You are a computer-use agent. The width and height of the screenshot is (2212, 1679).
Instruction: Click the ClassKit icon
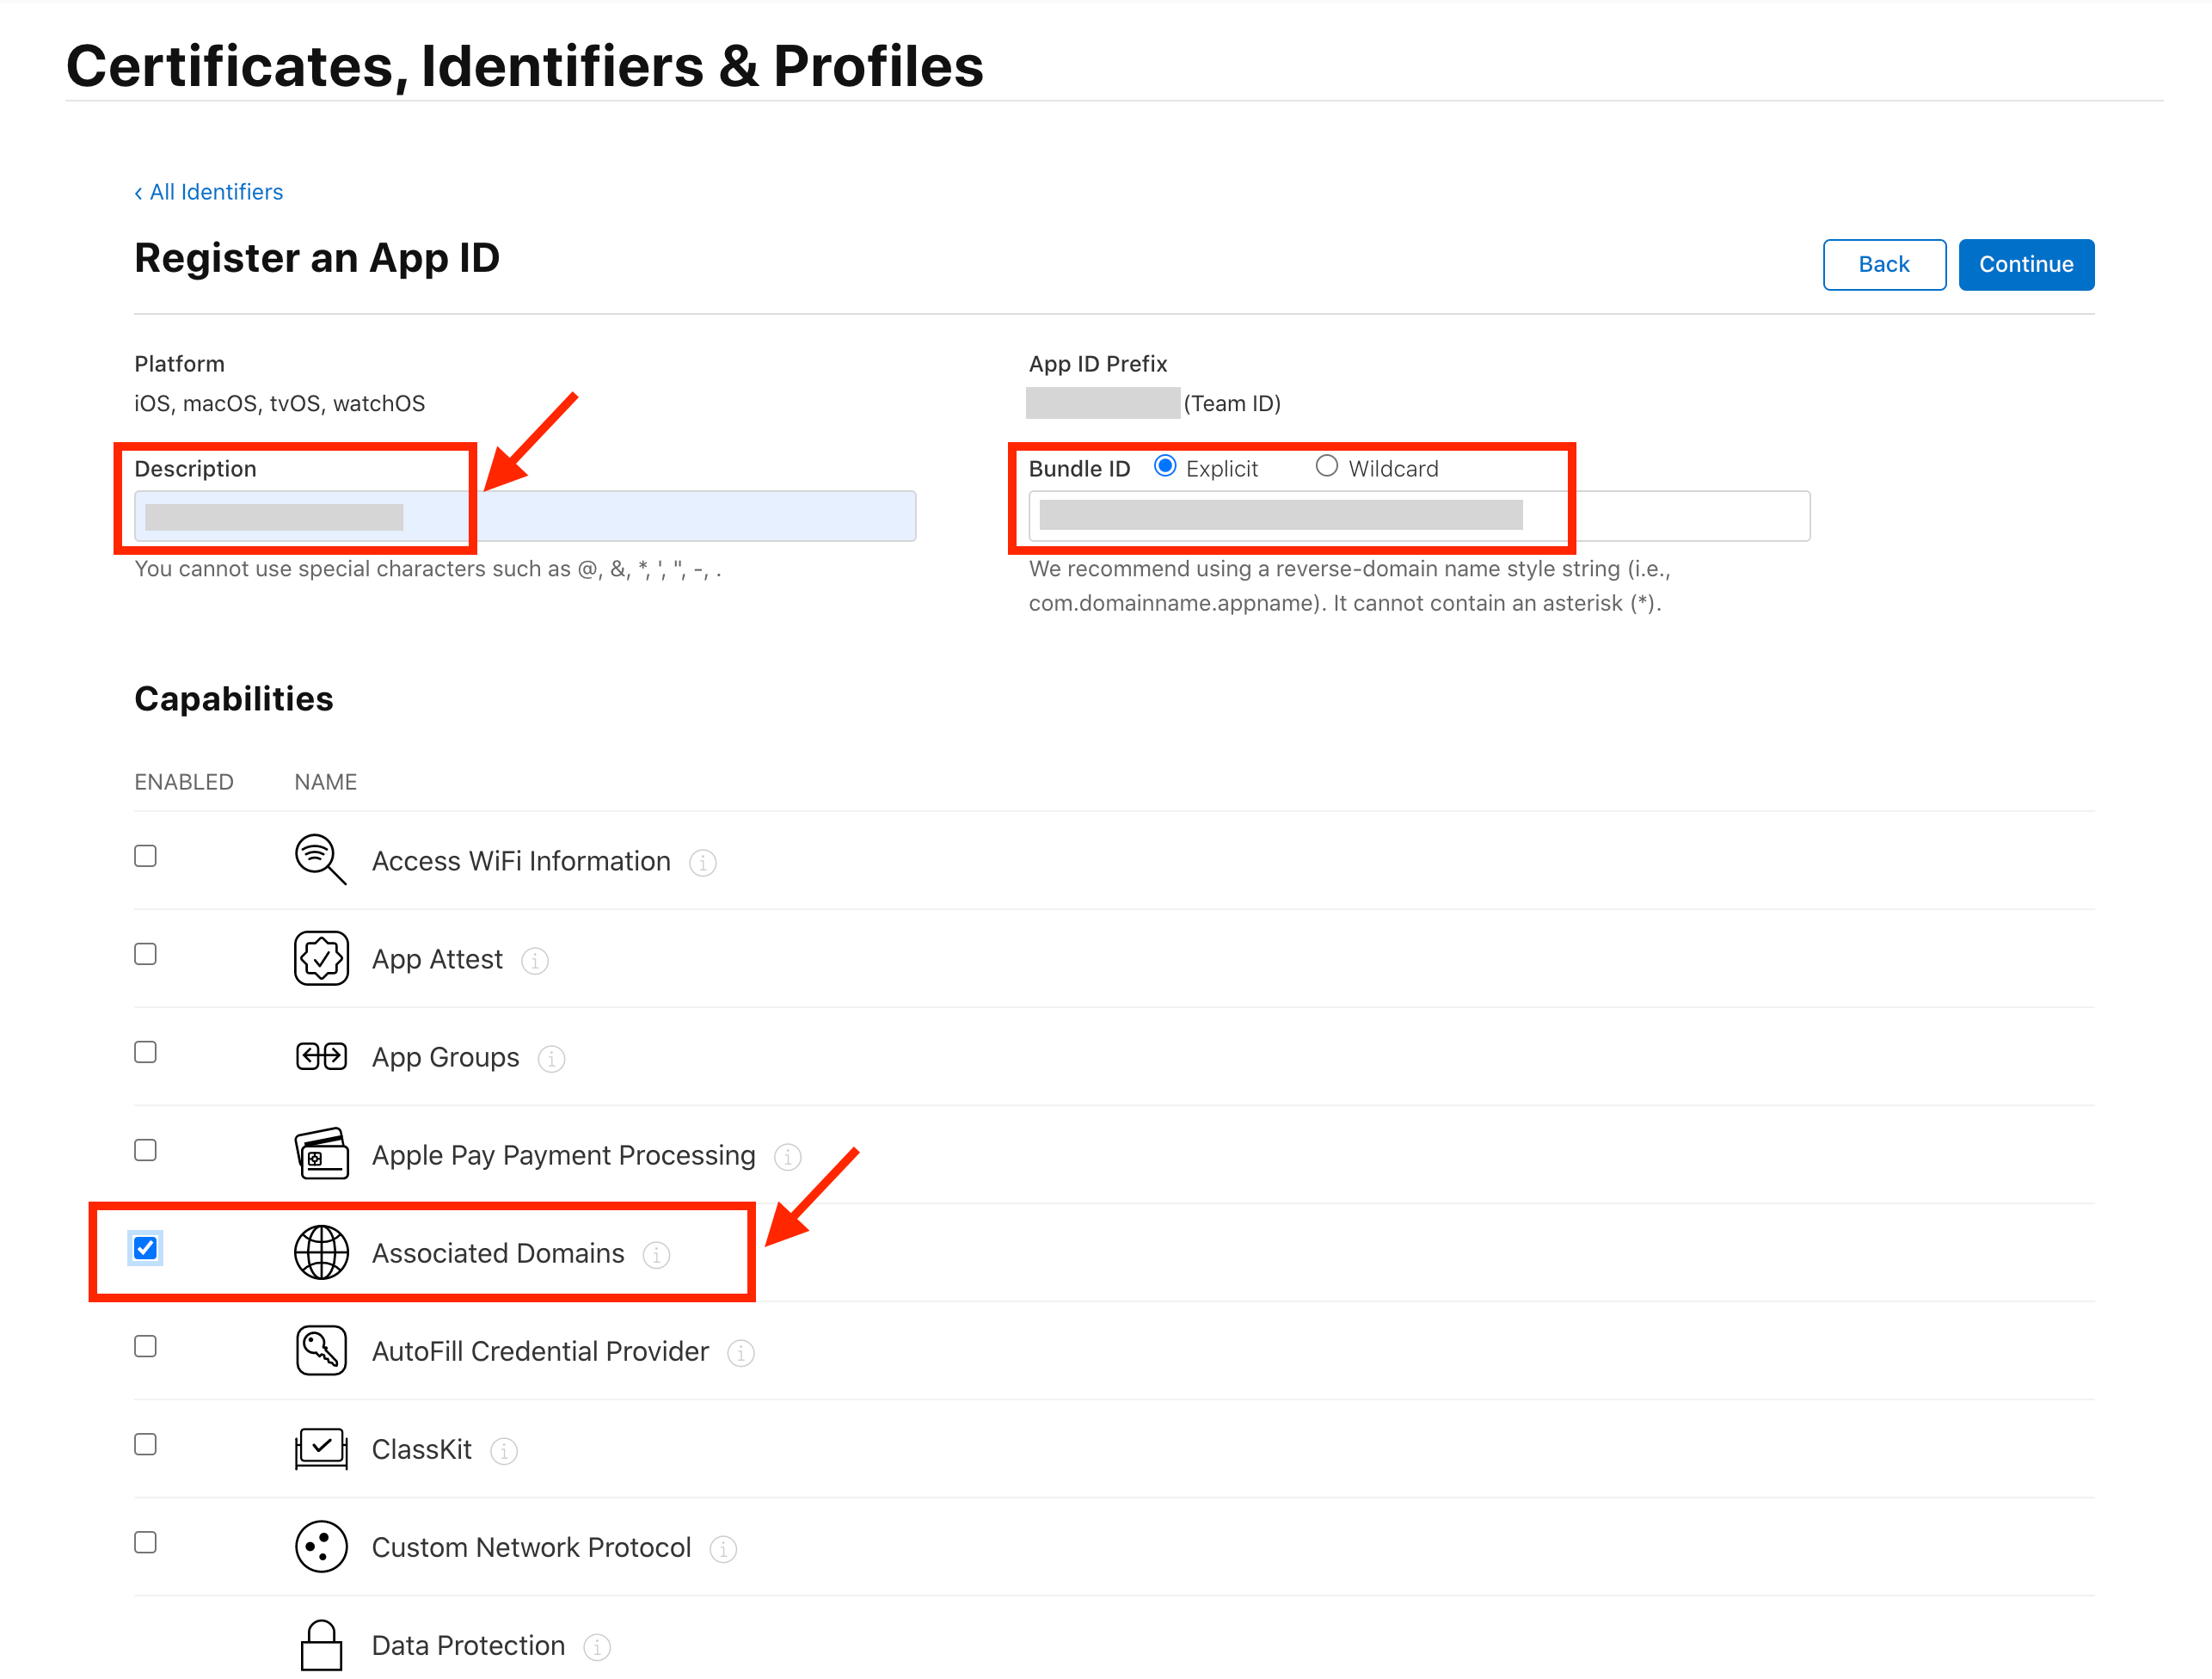321,1448
